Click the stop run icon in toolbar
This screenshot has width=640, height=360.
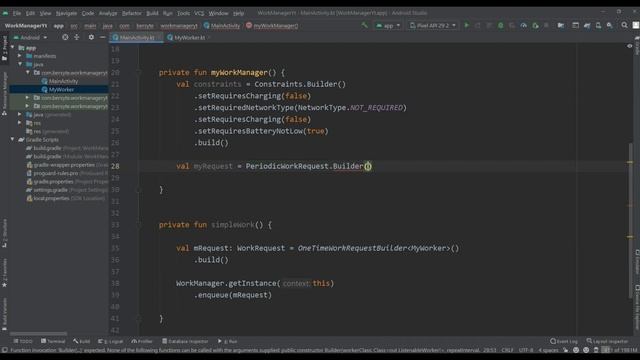[546, 25]
